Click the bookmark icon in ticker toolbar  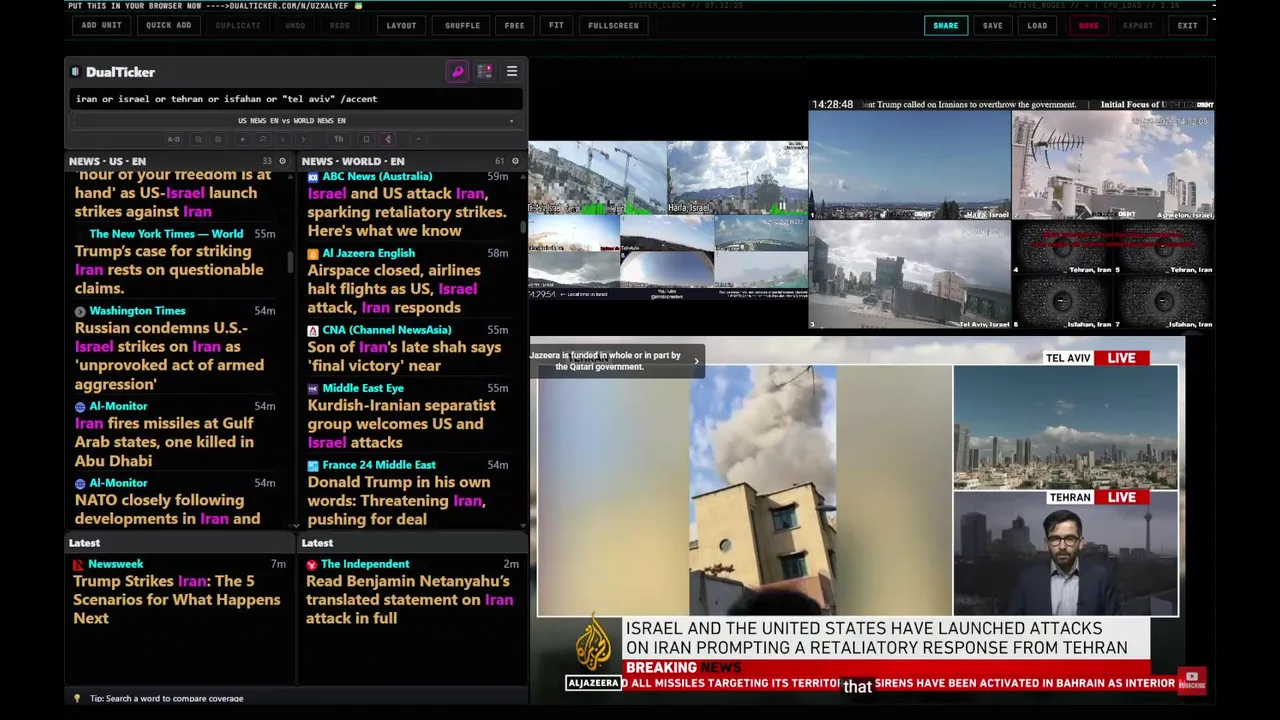[x=366, y=139]
